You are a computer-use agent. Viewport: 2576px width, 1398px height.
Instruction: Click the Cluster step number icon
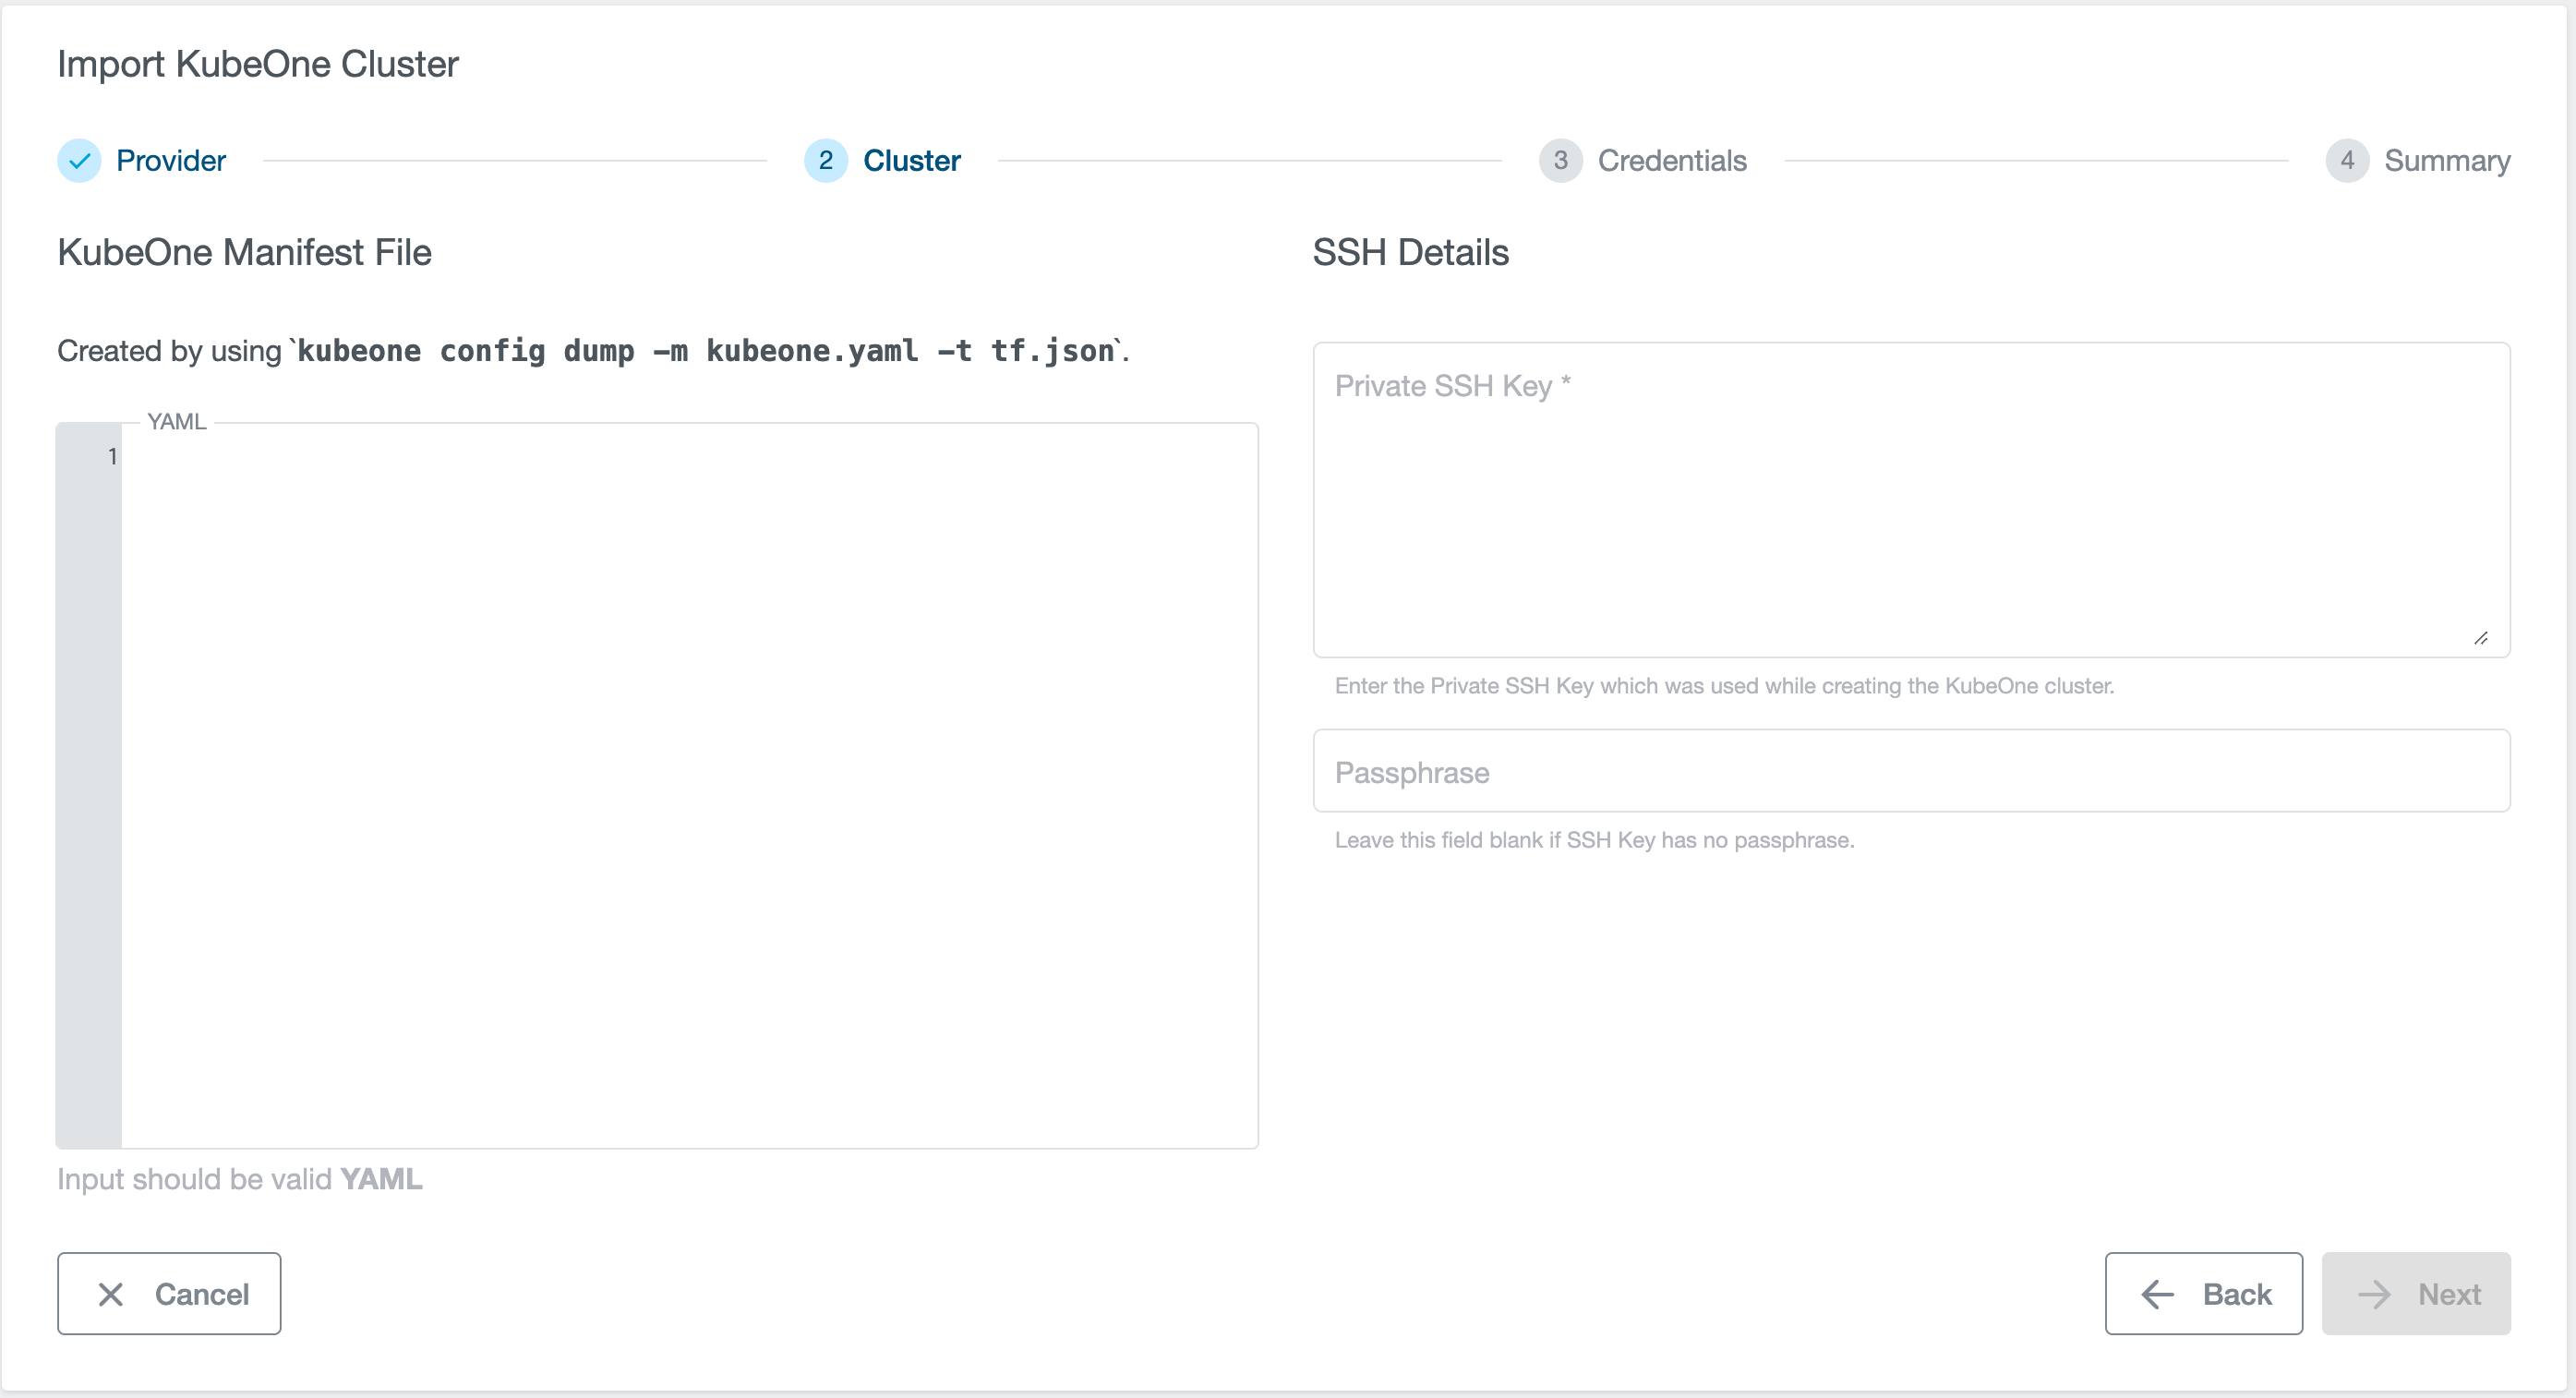point(823,160)
